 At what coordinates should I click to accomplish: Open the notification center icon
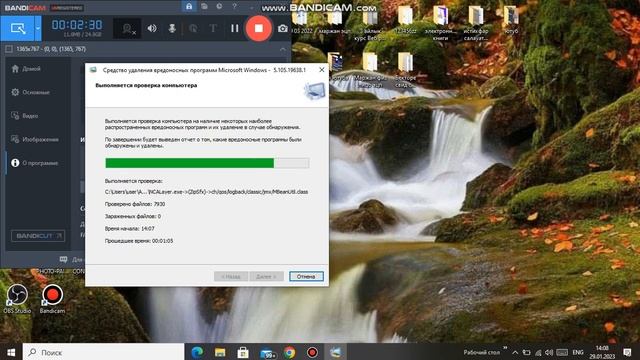pos(627,352)
